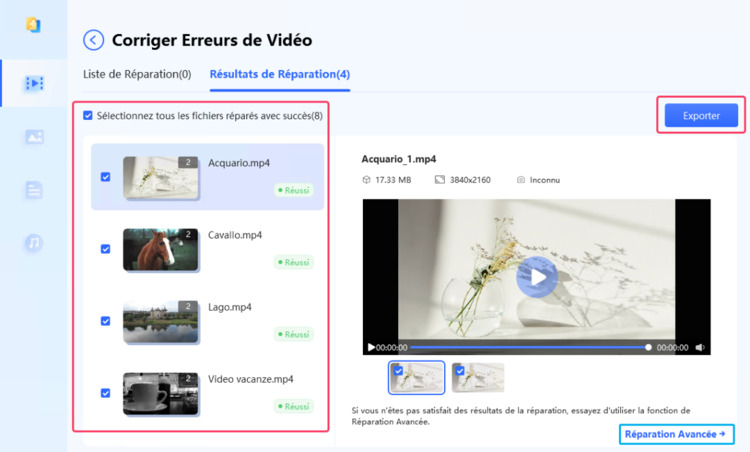Image resolution: width=750 pixels, height=452 pixels.
Task: Select the photo repair sidebar icon
Action: click(34, 137)
